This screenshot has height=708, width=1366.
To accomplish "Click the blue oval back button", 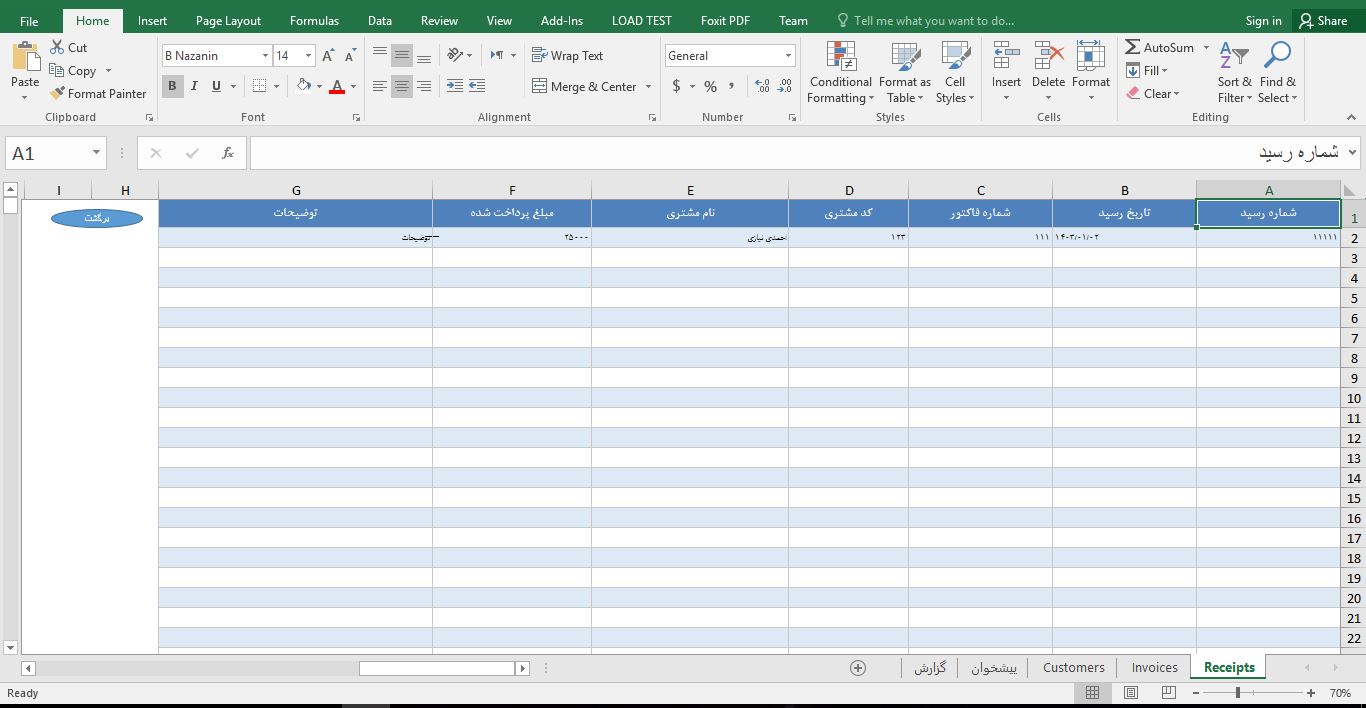I will (97, 217).
